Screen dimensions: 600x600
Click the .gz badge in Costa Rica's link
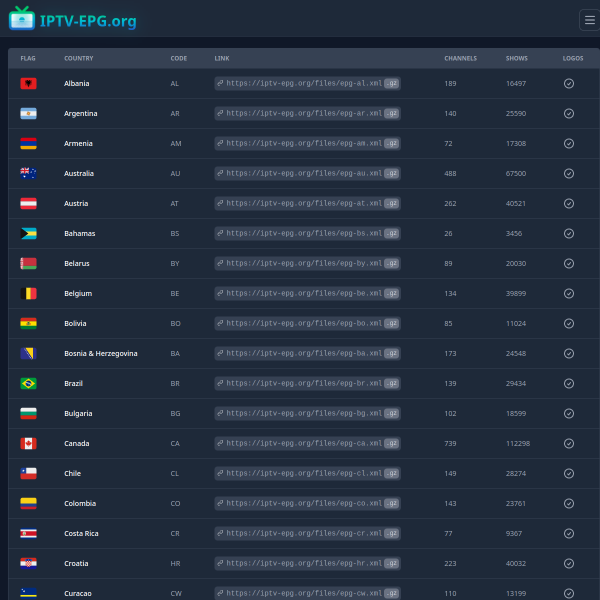(x=391, y=533)
